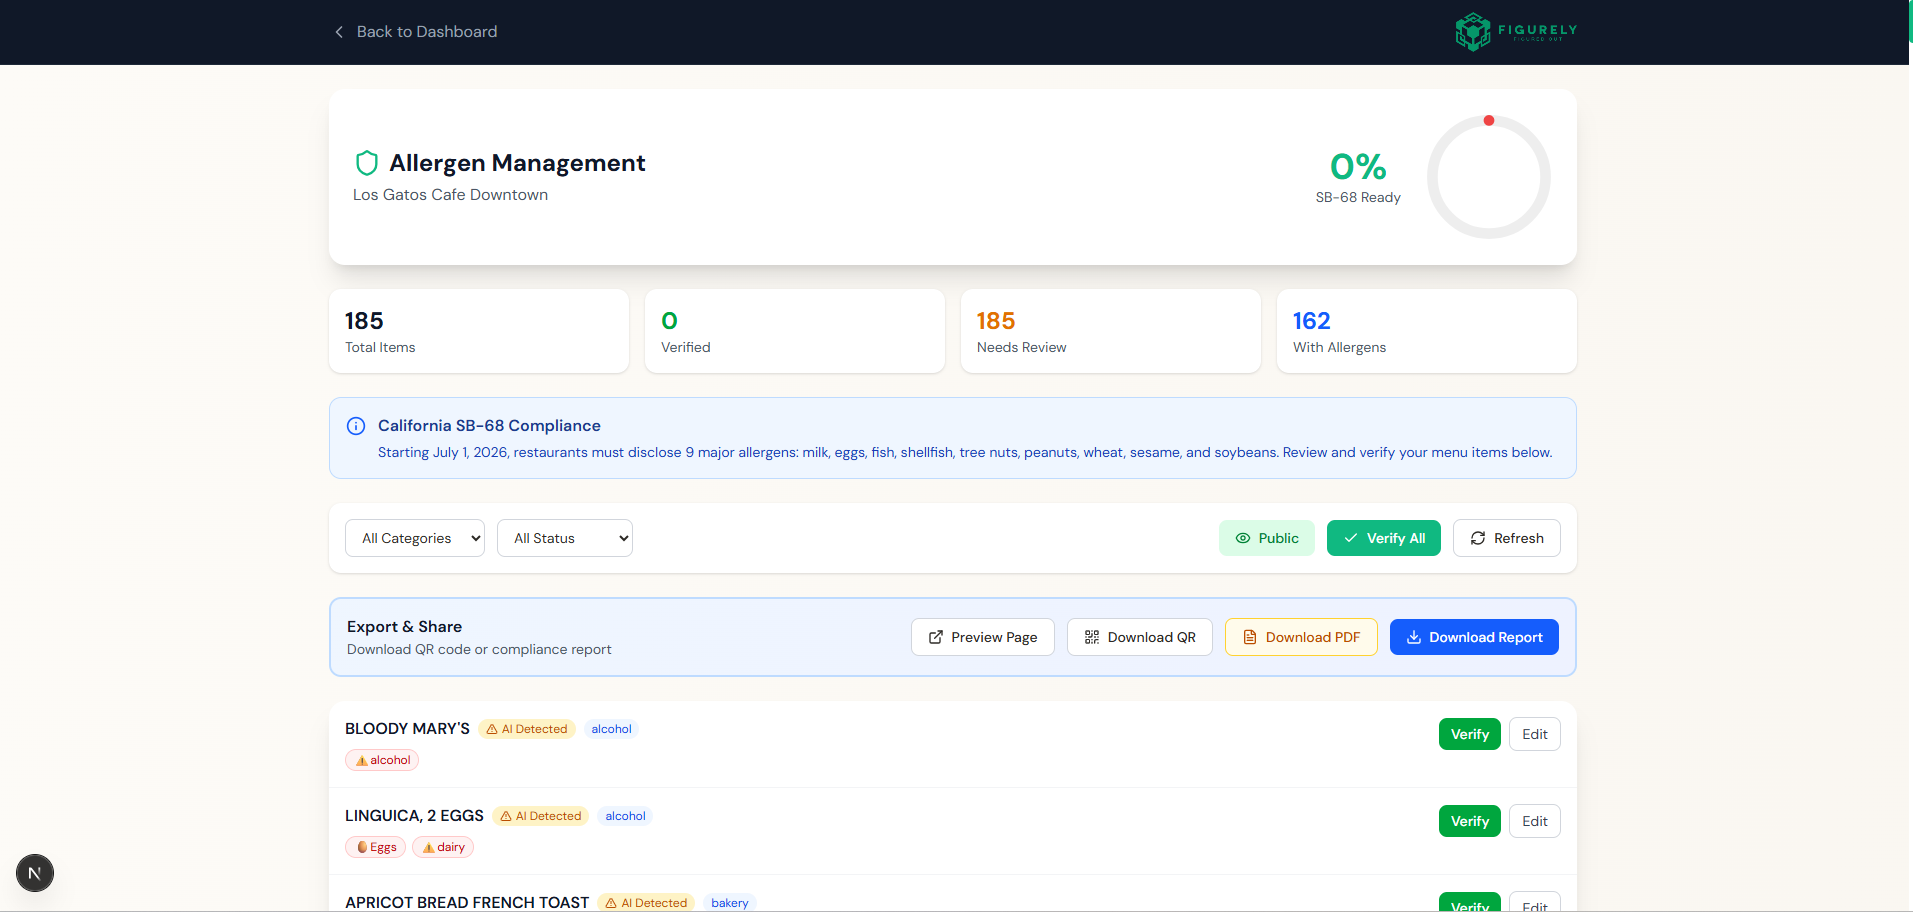
Task: Click the alcohol allergen tag on Bloody Mary's
Action: tap(381, 760)
